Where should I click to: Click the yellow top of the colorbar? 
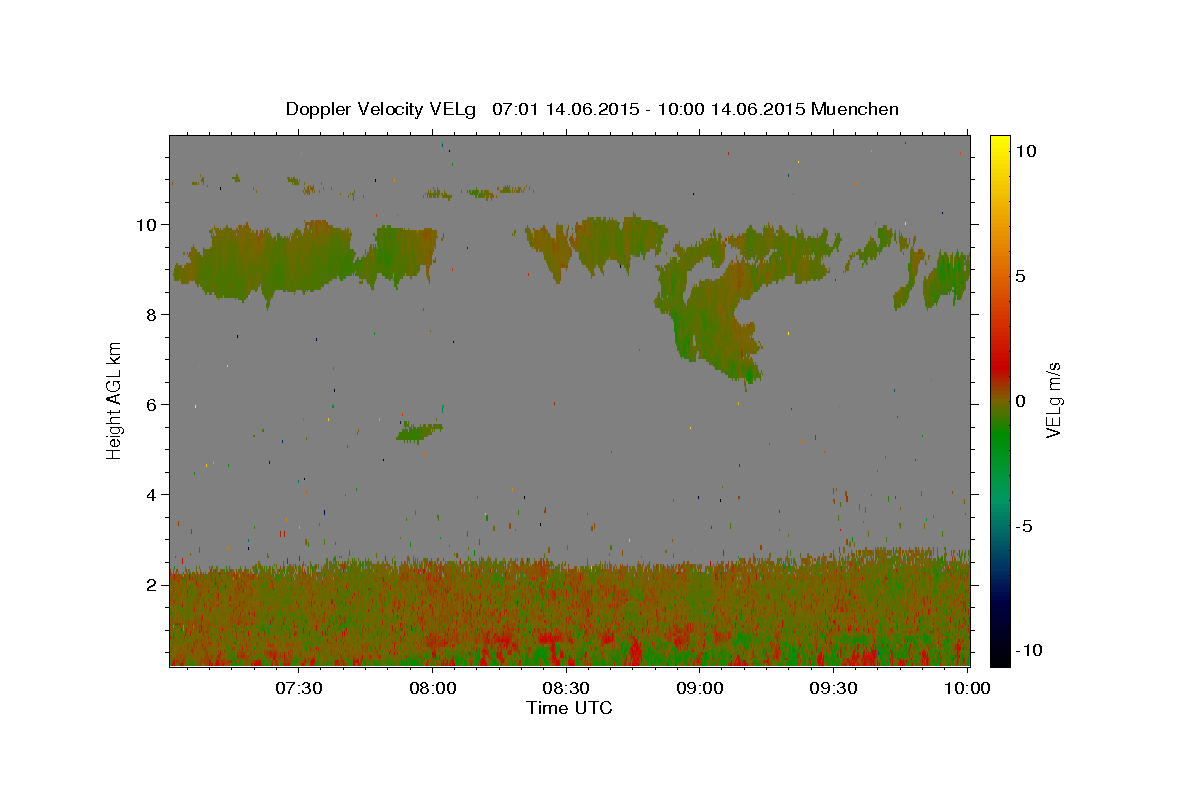1000,145
